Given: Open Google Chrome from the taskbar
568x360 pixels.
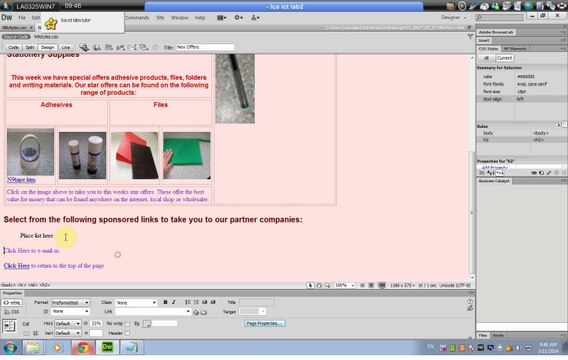Looking at the screenshot, I should point(83,348).
